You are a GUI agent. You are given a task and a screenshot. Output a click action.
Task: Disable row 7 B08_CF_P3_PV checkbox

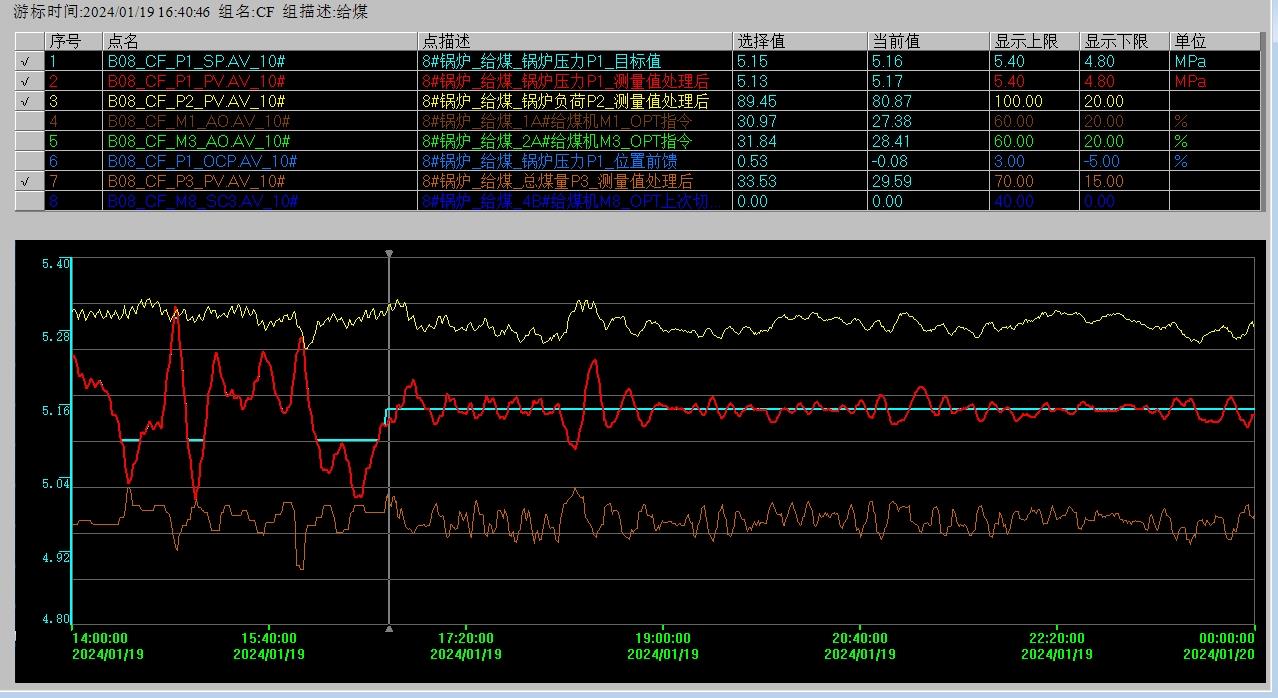[x=26, y=181]
